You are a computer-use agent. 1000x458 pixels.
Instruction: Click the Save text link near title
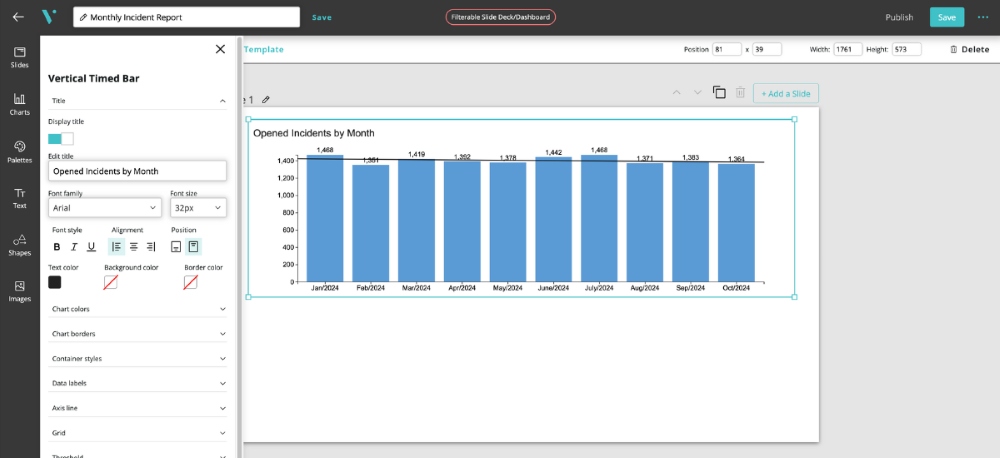(321, 17)
